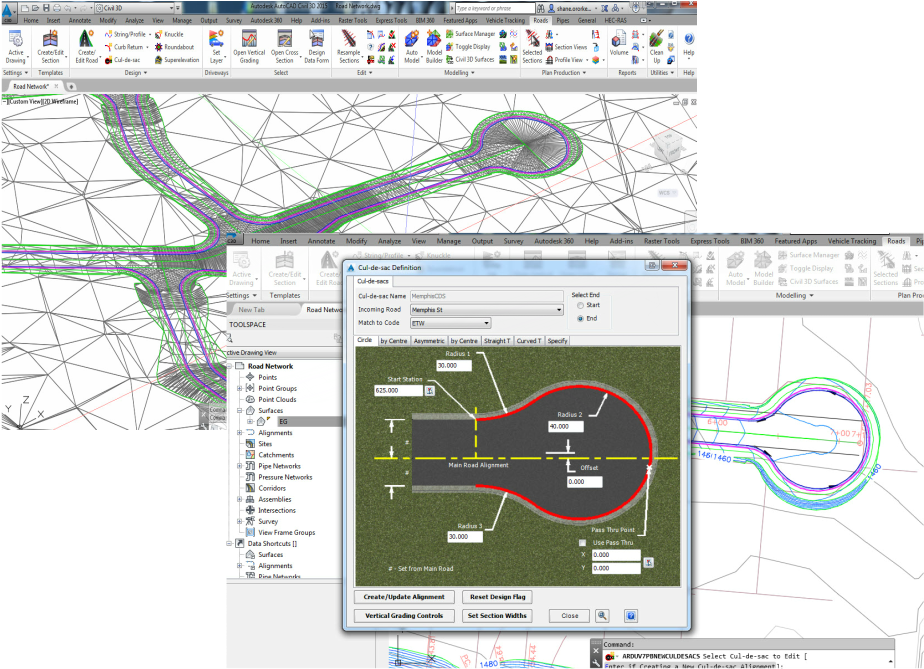Select the Start radio button
Image resolution: width=924 pixels, height=669 pixels.
tap(580, 305)
